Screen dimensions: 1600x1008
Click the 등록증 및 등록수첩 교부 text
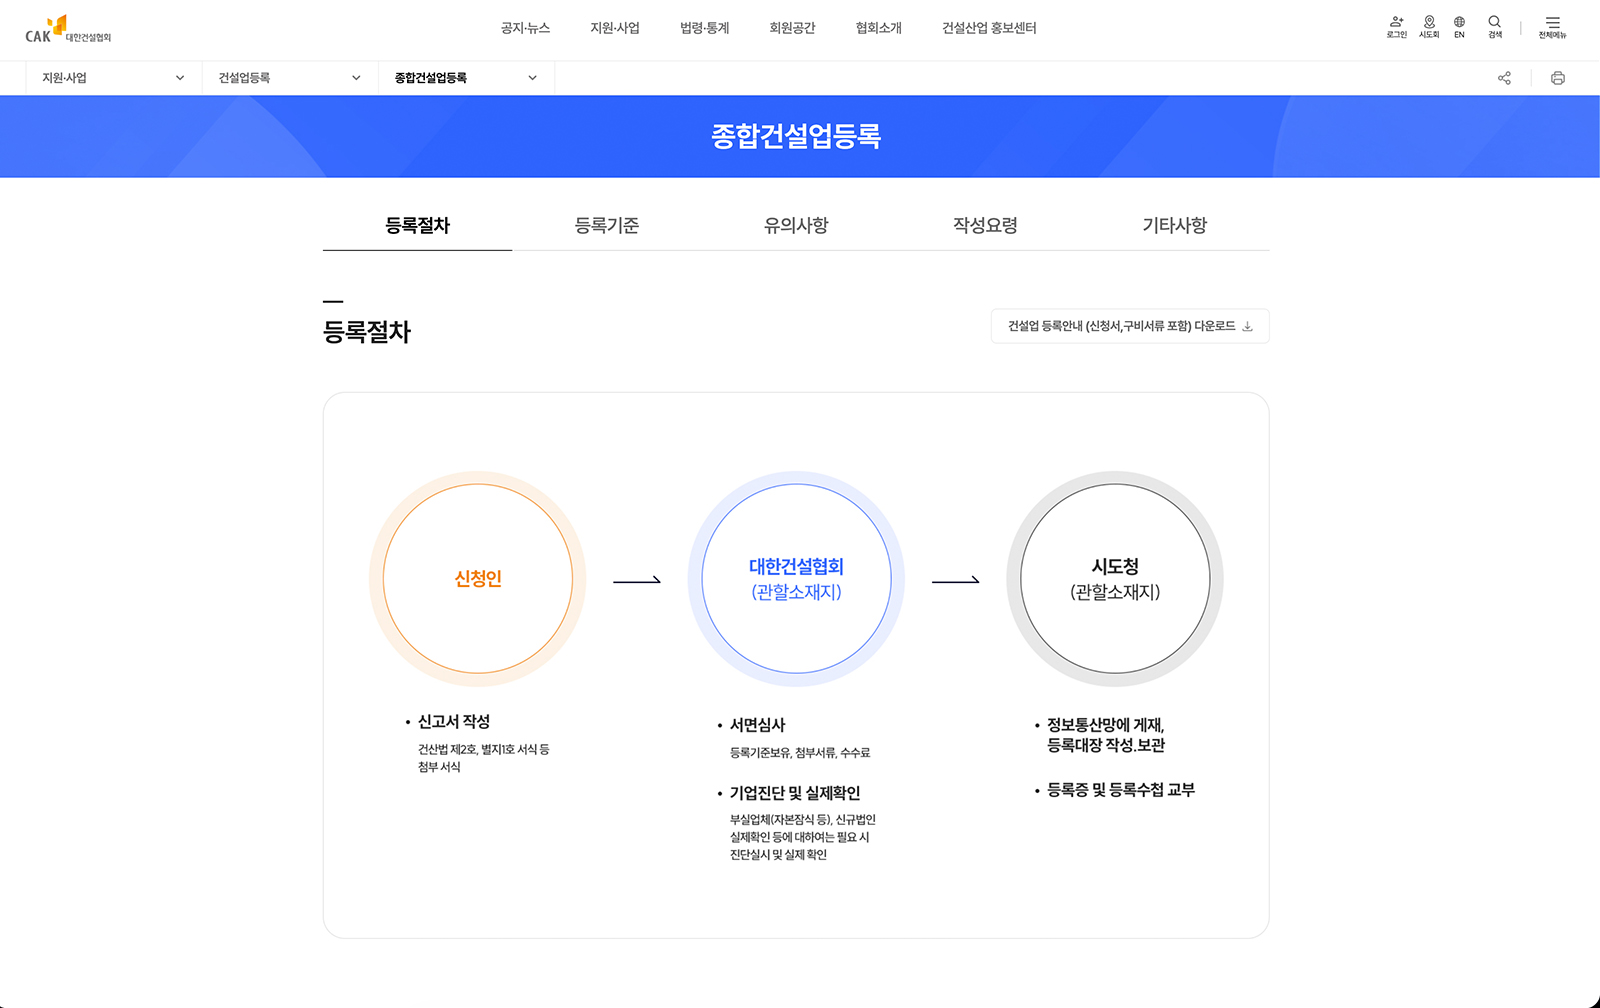(x=1121, y=790)
